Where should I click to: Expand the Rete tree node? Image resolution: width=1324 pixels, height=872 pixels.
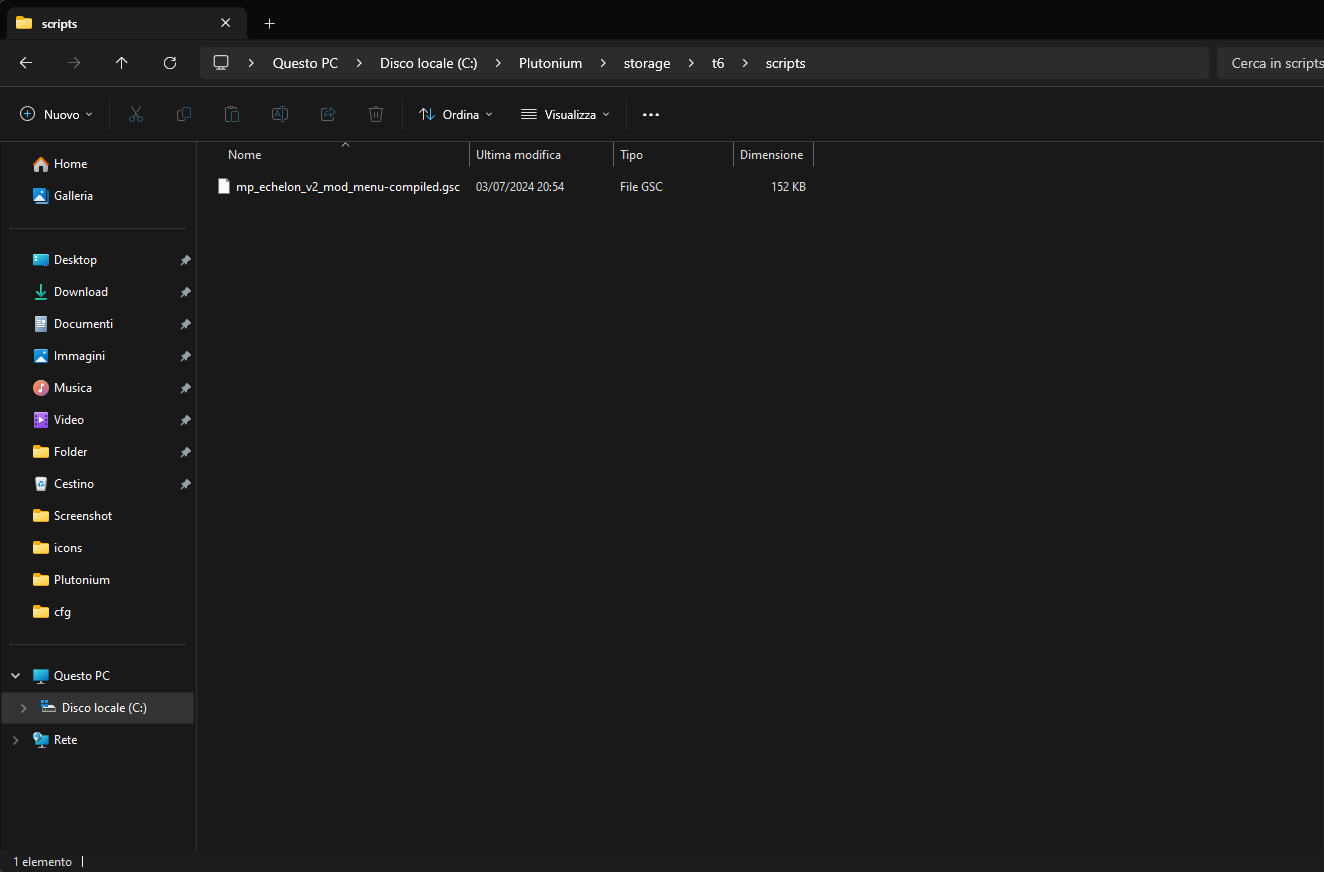(15, 740)
